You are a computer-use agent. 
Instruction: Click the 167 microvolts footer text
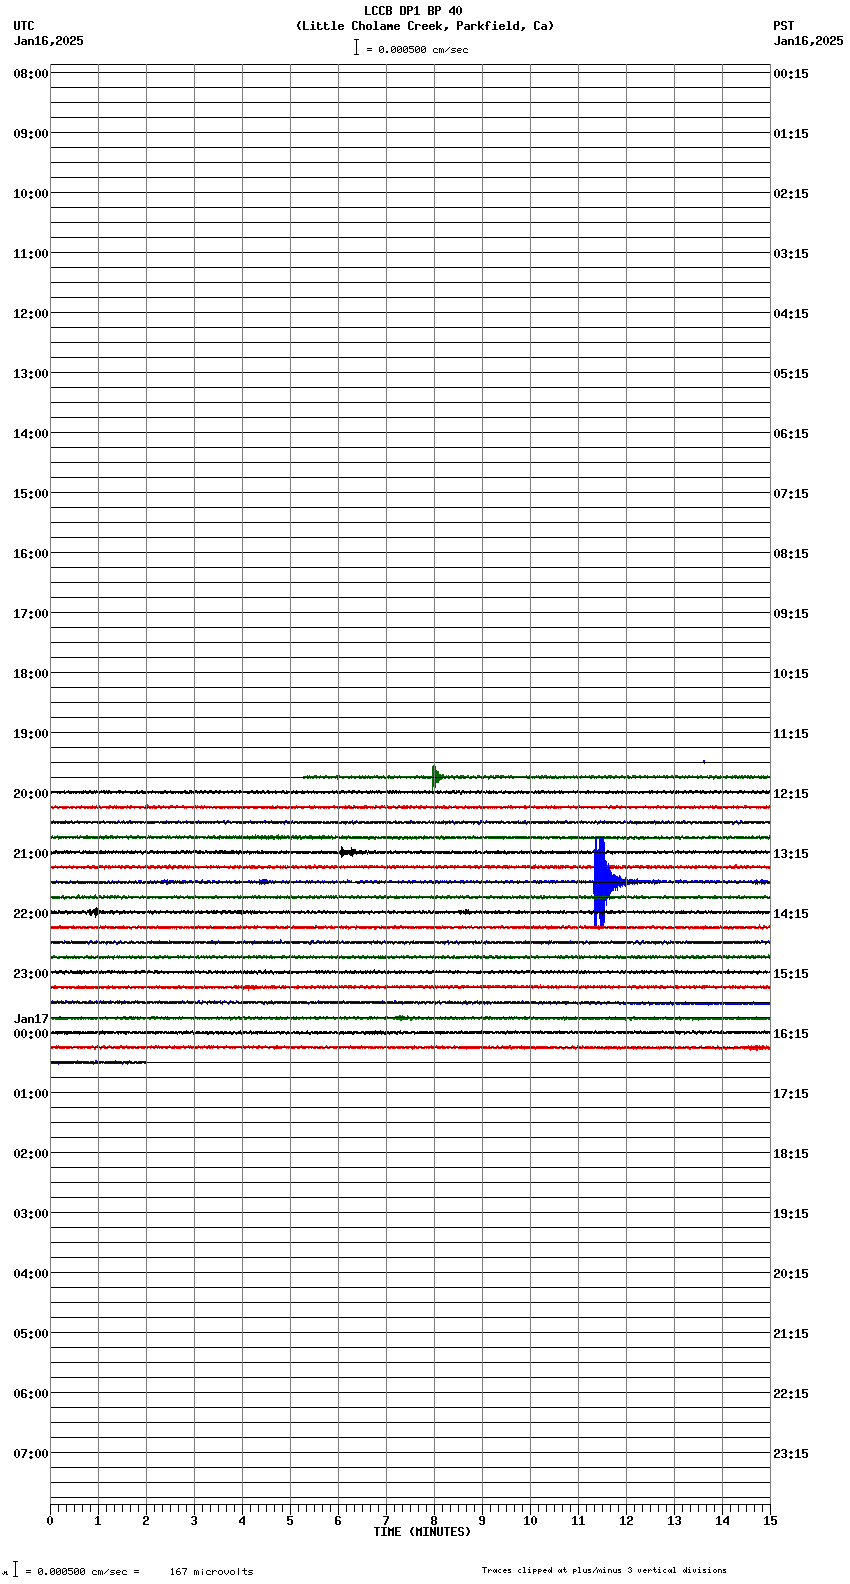pyautogui.click(x=211, y=1572)
